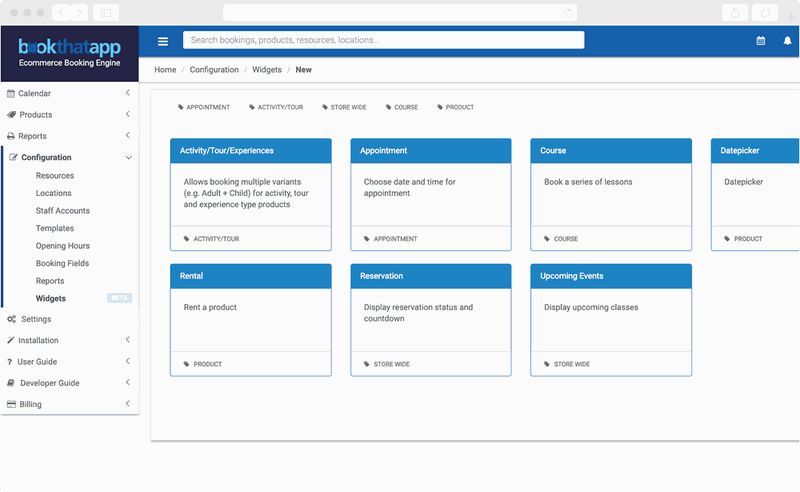Go to Home breadcrumb link
Screen dimensions: 800x492
point(165,70)
